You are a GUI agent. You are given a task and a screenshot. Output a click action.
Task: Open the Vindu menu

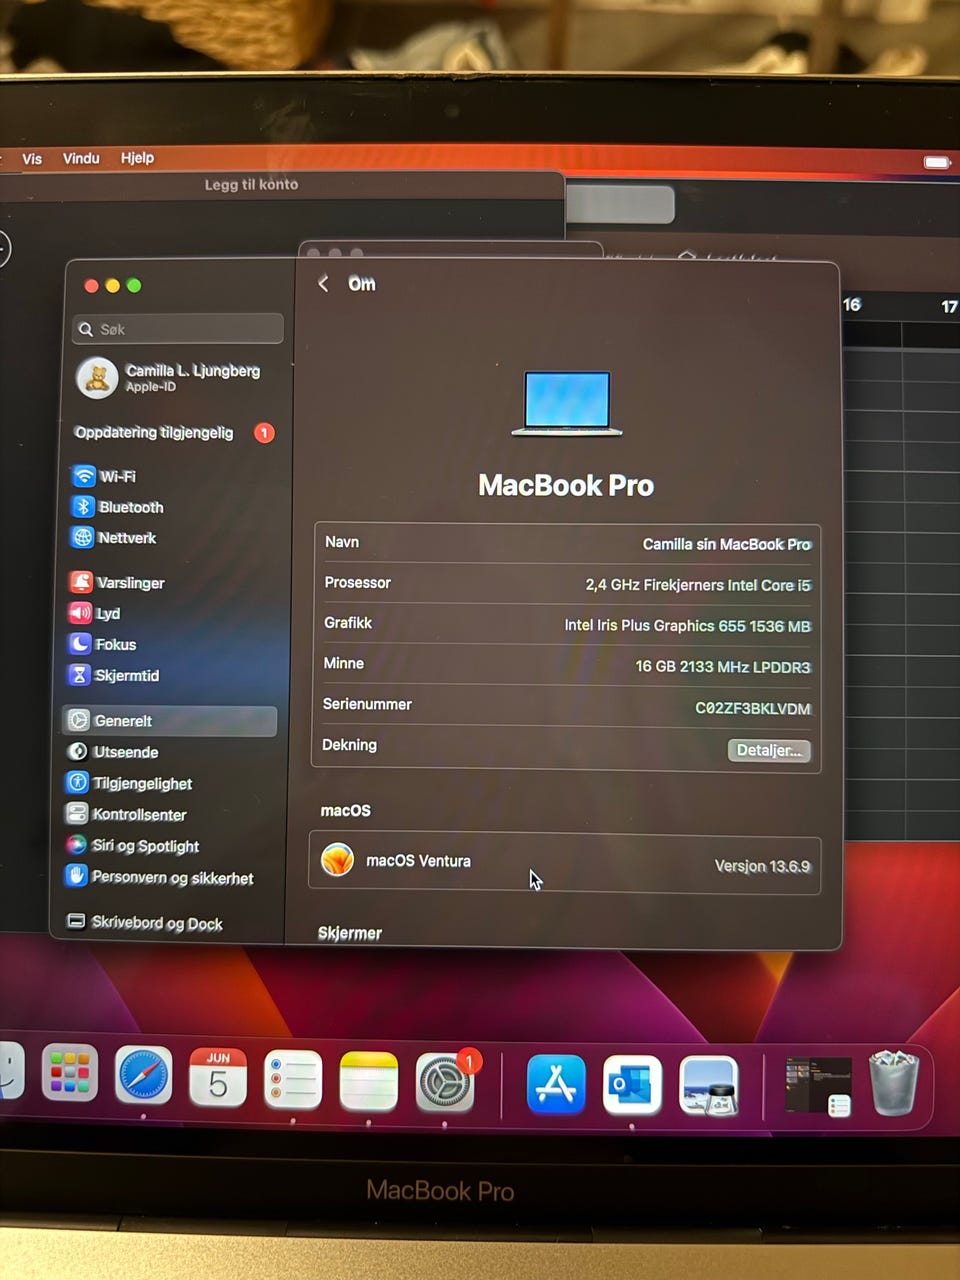pyautogui.click(x=81, y=158)
